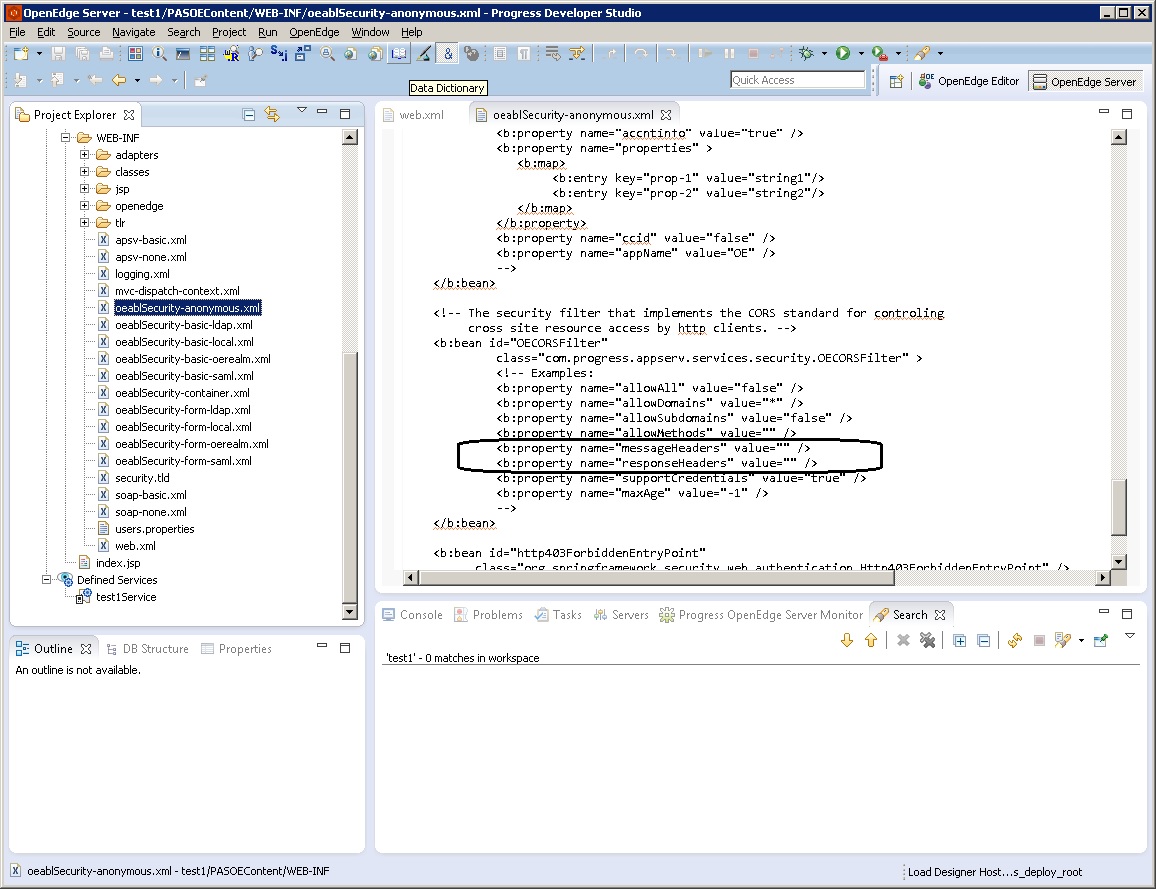This screenshot has width=1156, height=889.
Task: Open the Window menu
Action: 370,32
